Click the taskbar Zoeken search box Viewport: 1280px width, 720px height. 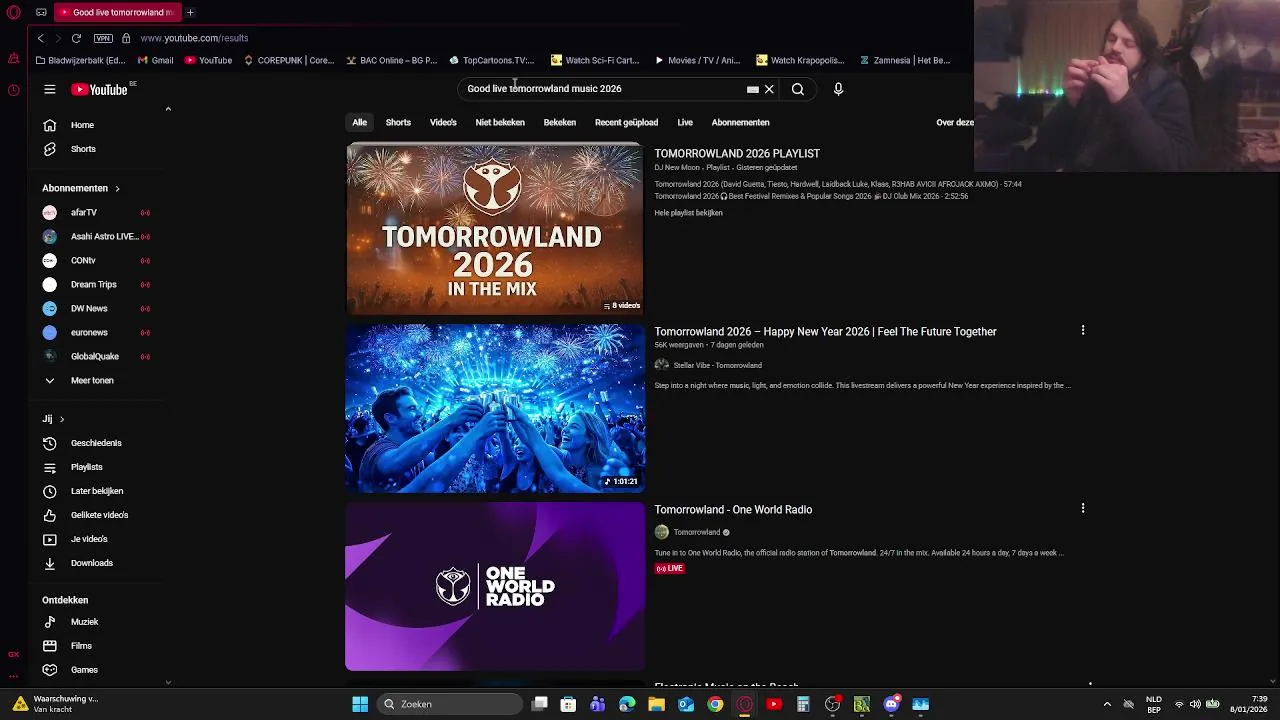(x=450, y=704)
